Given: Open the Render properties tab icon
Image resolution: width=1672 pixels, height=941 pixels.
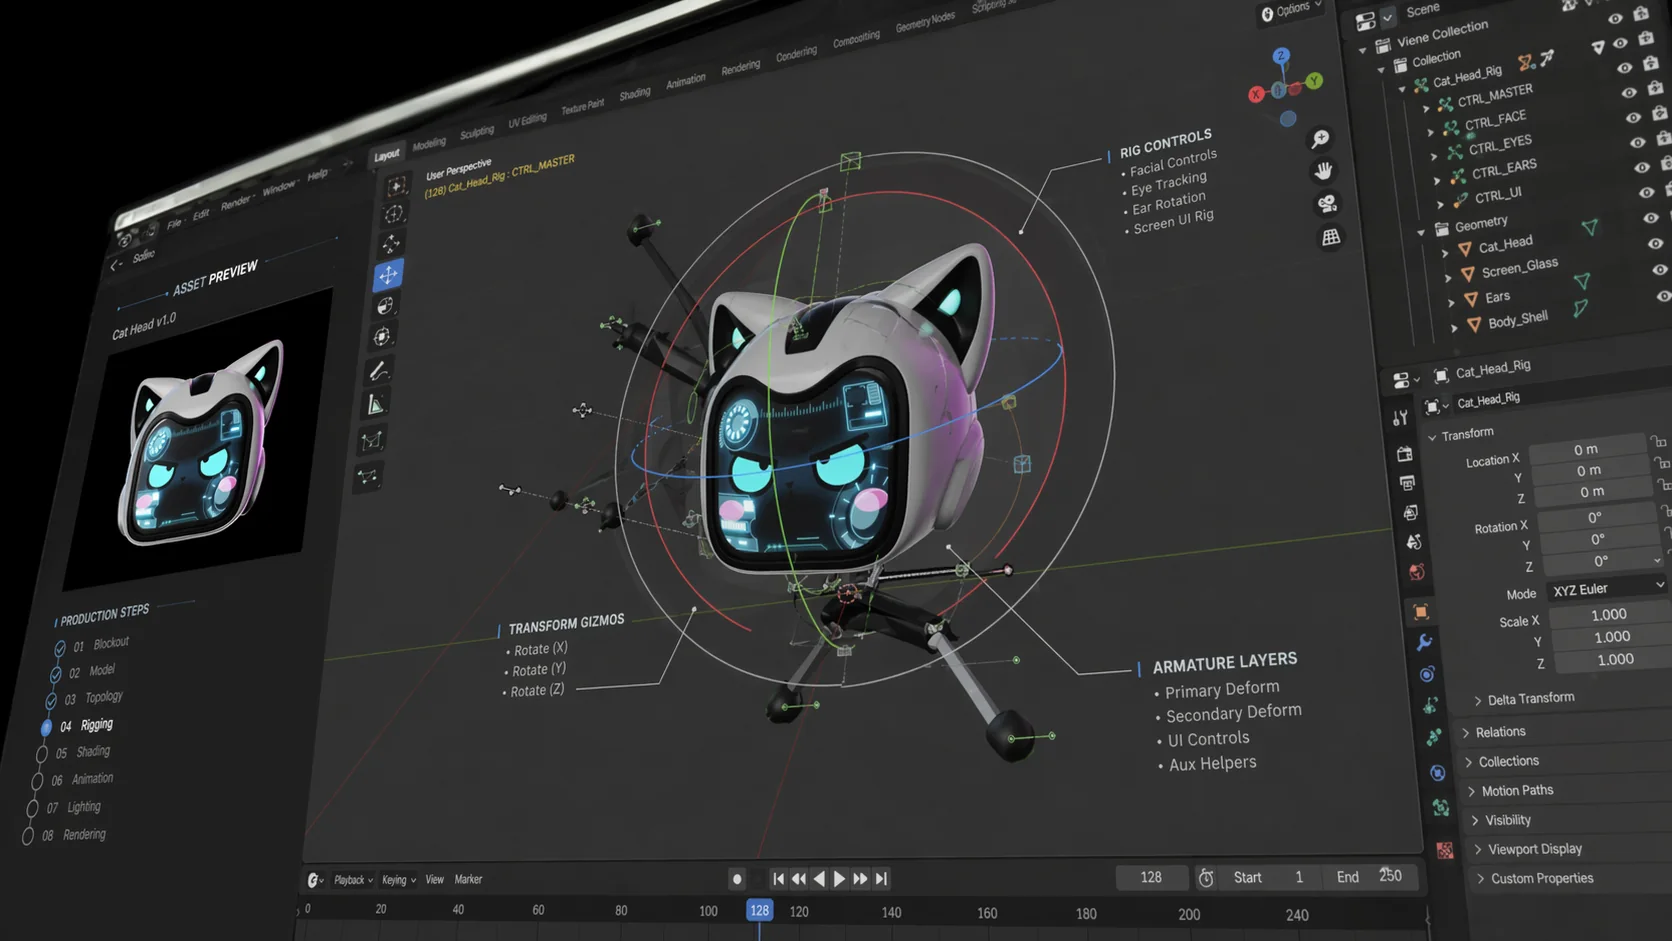Looking at the screenshot, I should (1404, 453).
